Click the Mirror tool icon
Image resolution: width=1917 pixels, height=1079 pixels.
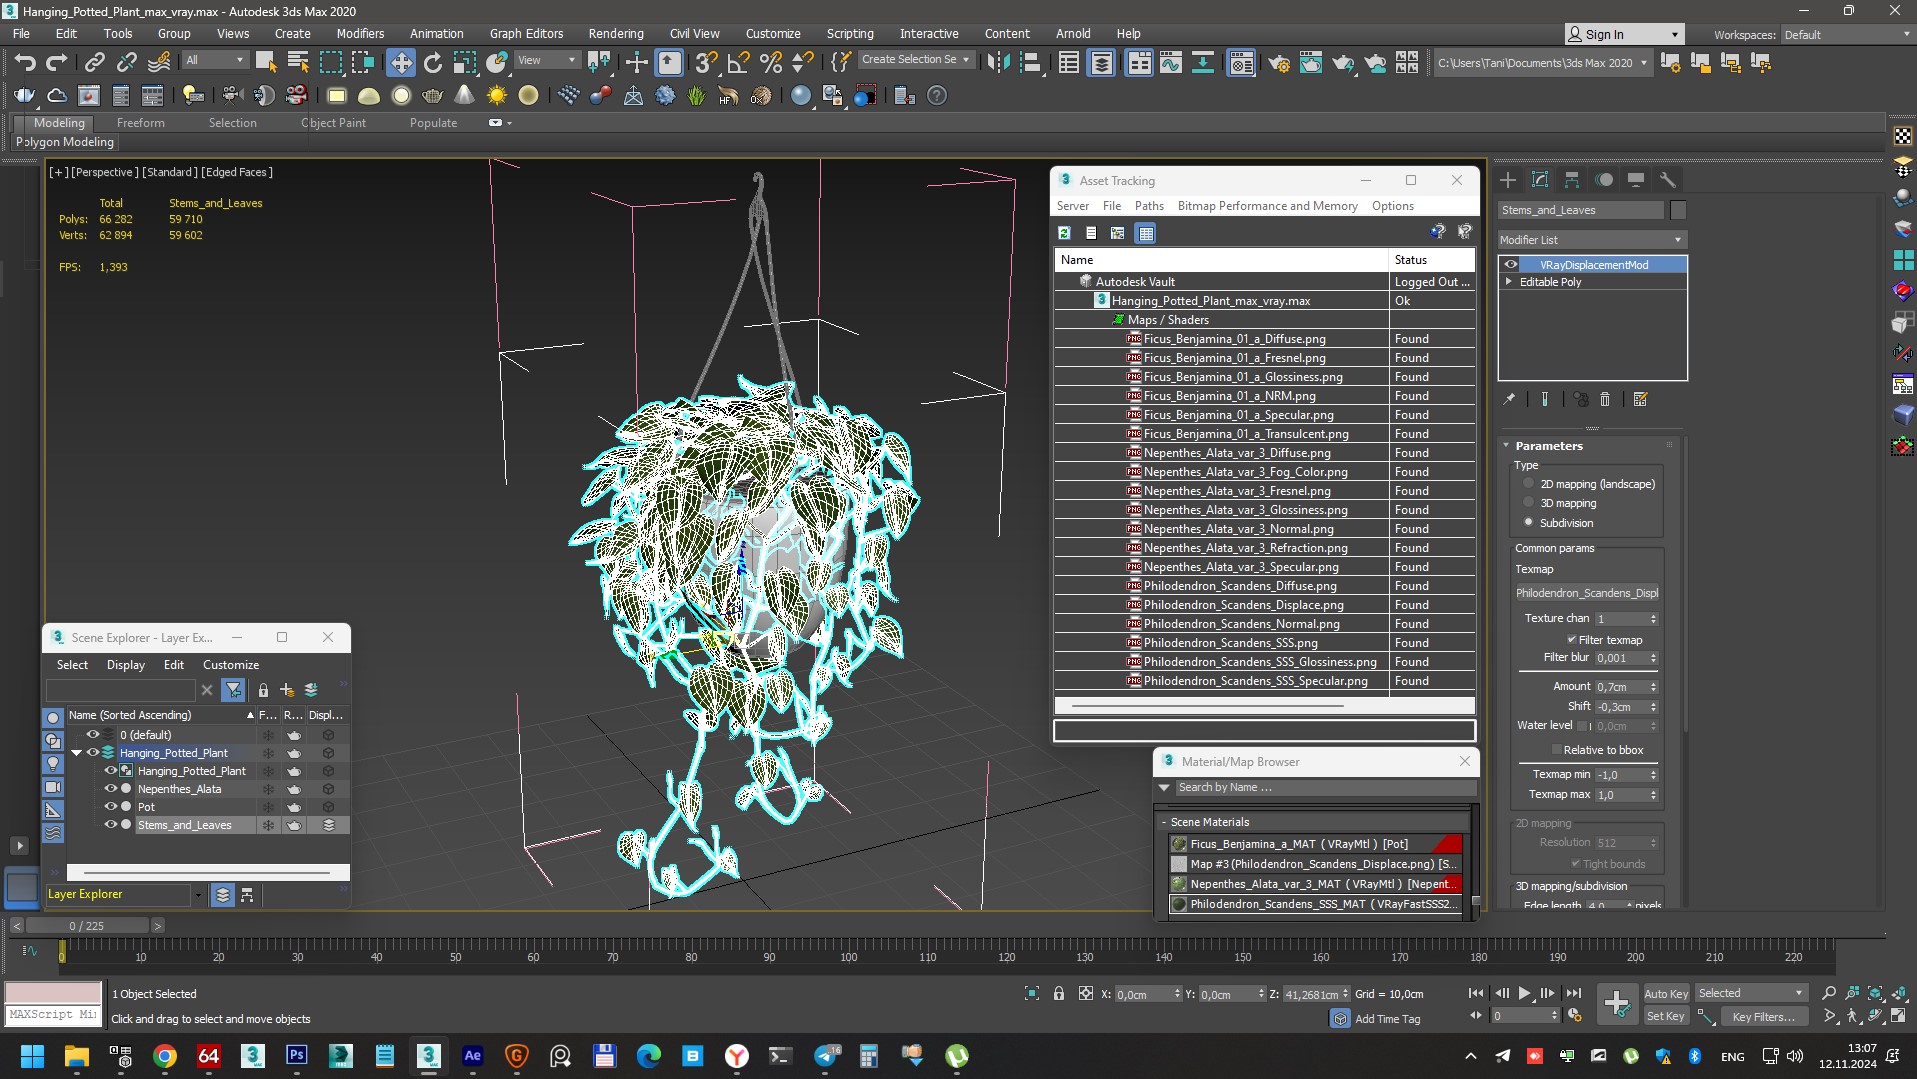pyautogui.click(x=997, y=63)
